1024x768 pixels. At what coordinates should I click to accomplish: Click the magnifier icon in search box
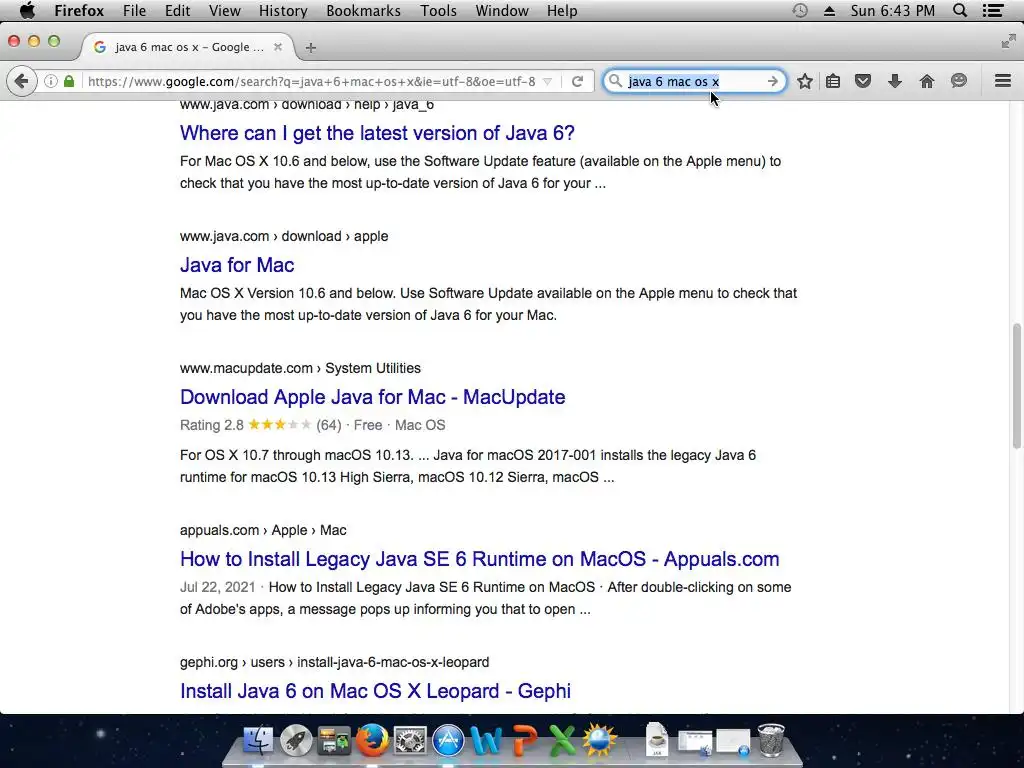click(x=615, y=81)
